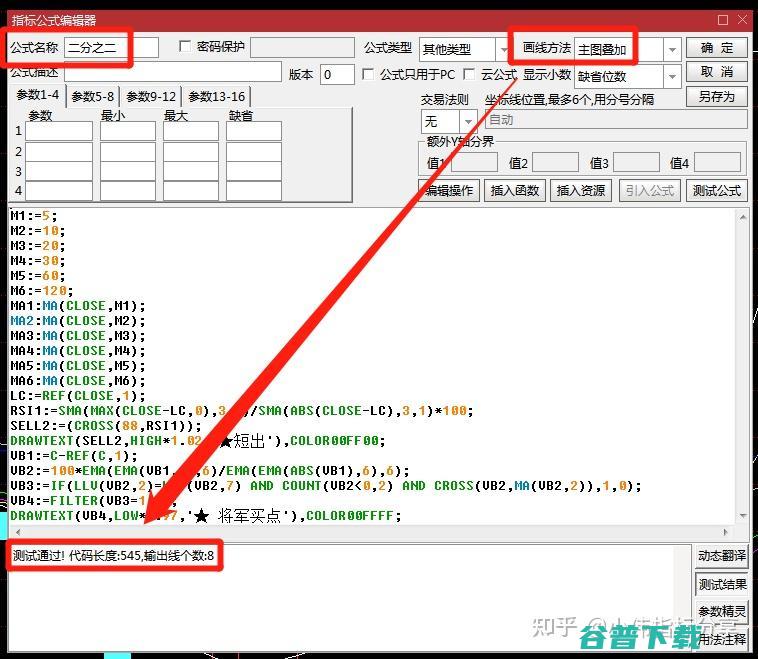Show the 测试结果 panel

[x=722, y=585]
